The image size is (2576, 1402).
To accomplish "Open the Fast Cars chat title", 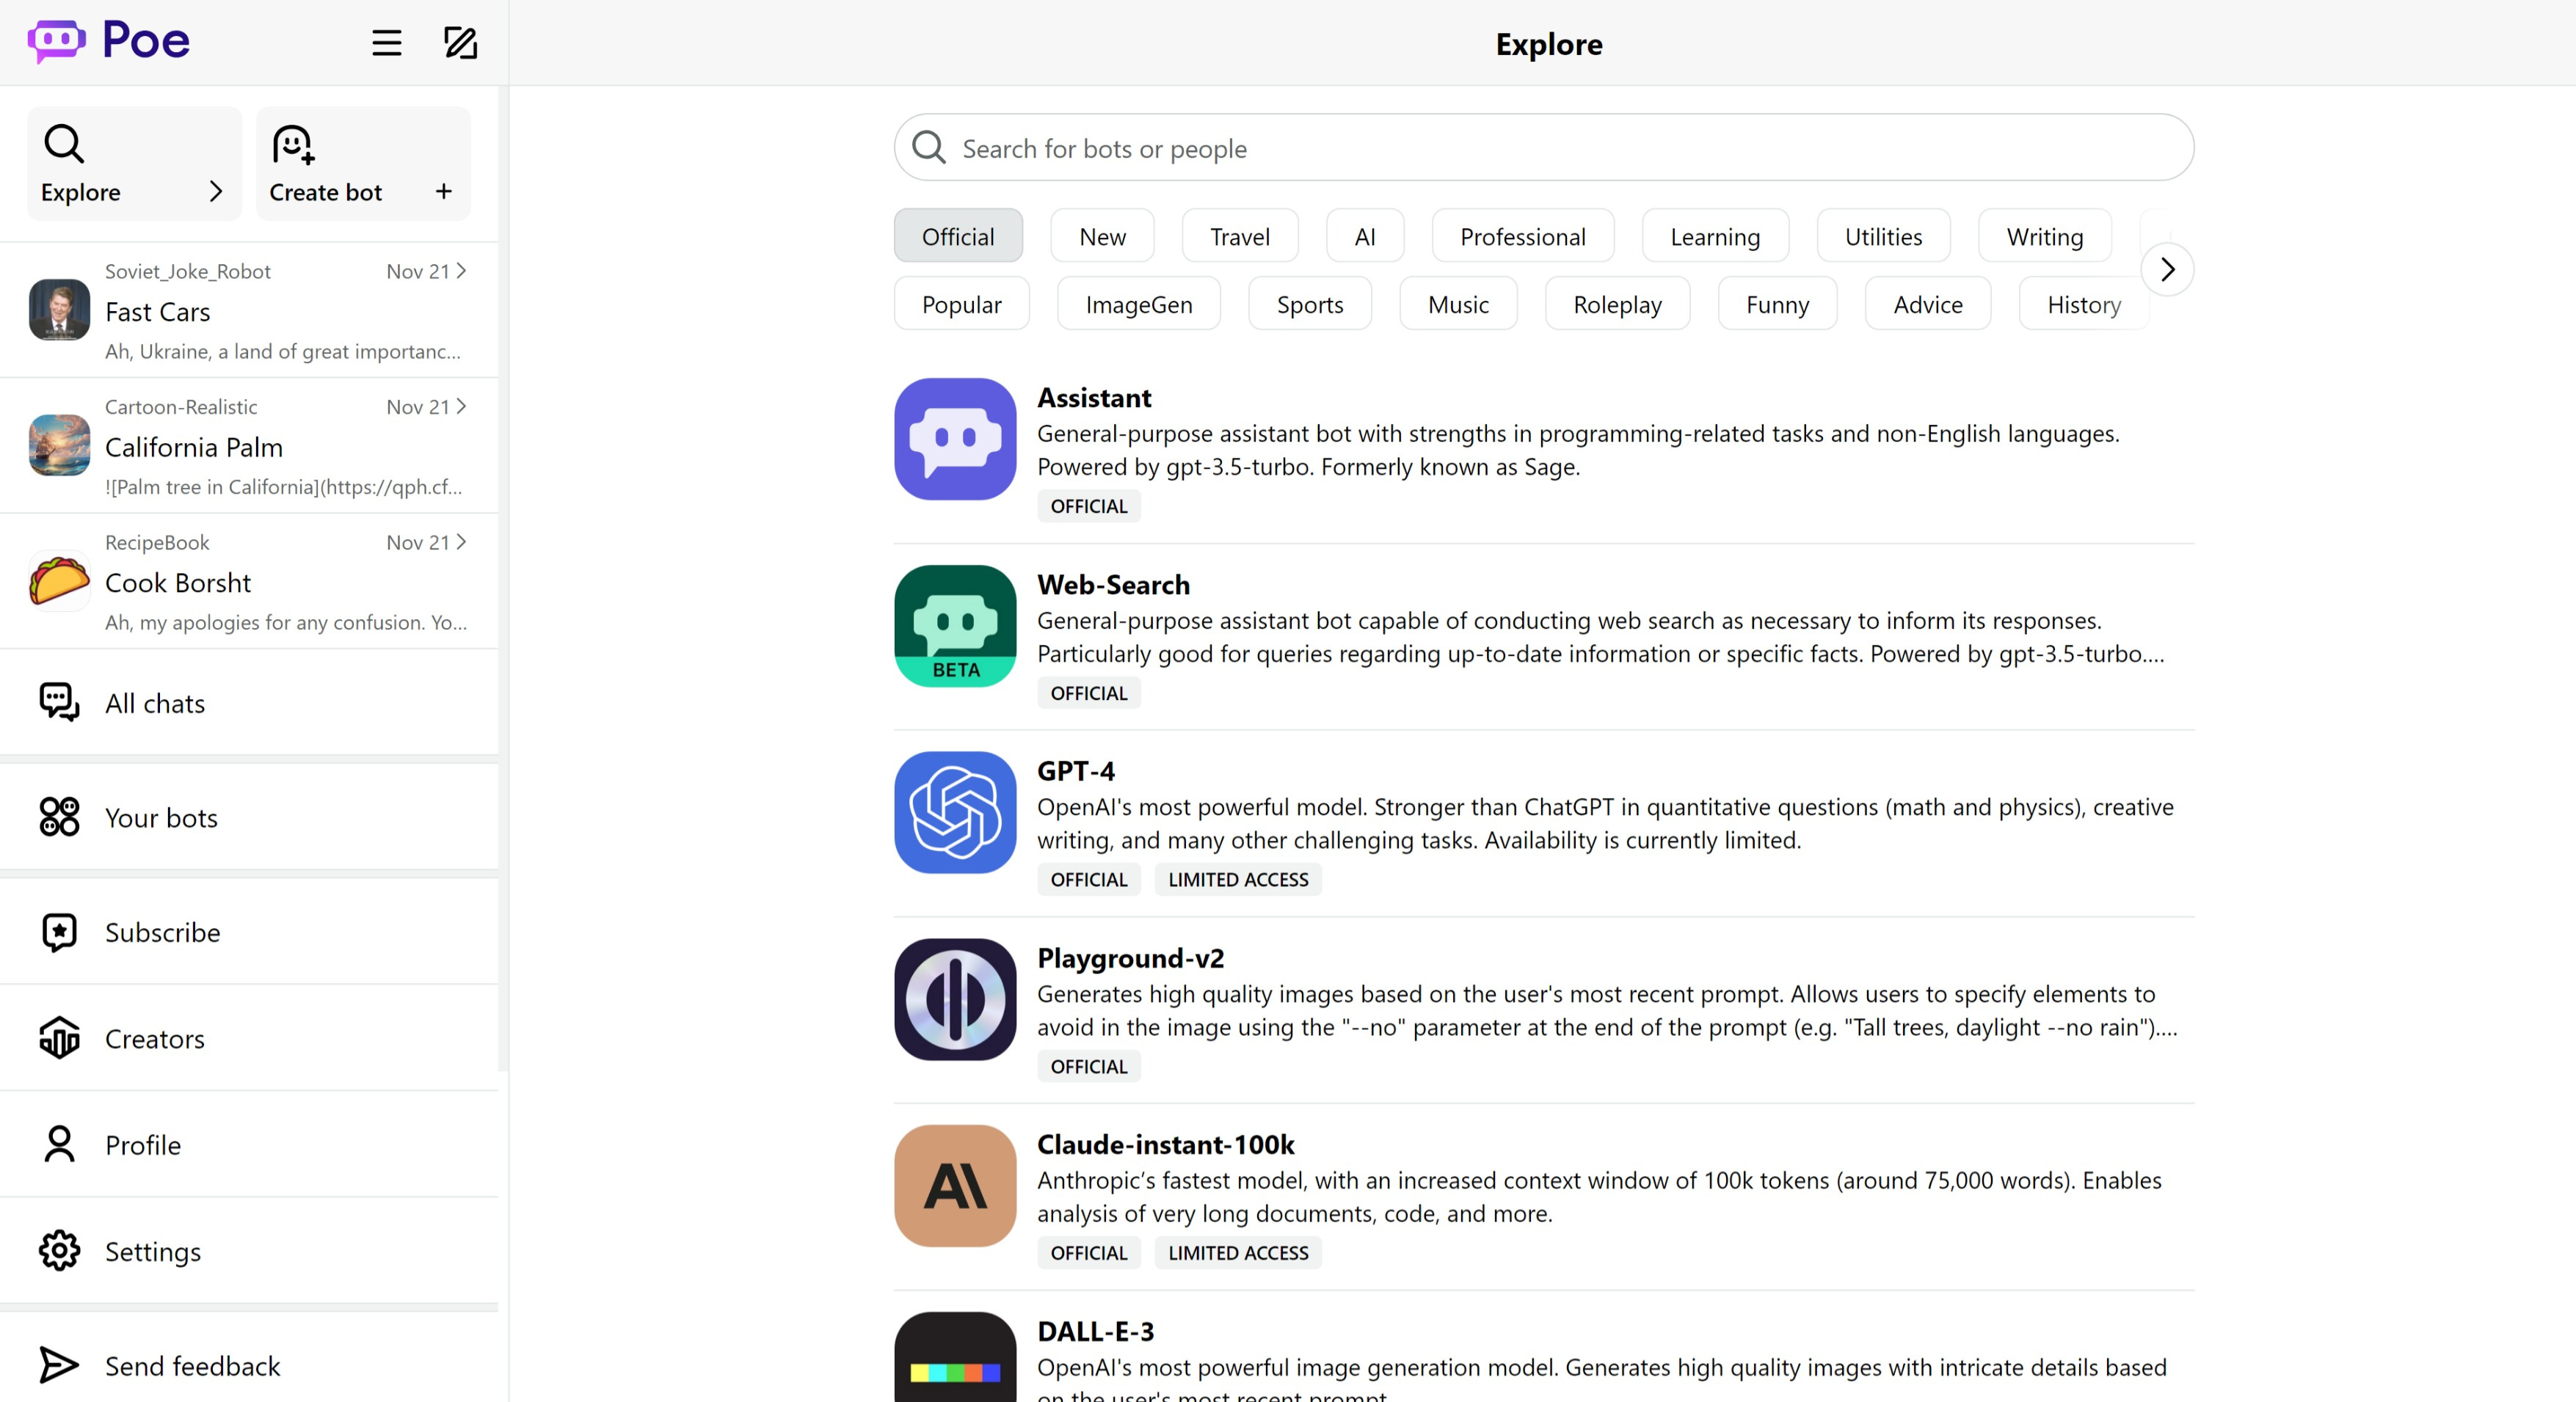I will (158, 312).
